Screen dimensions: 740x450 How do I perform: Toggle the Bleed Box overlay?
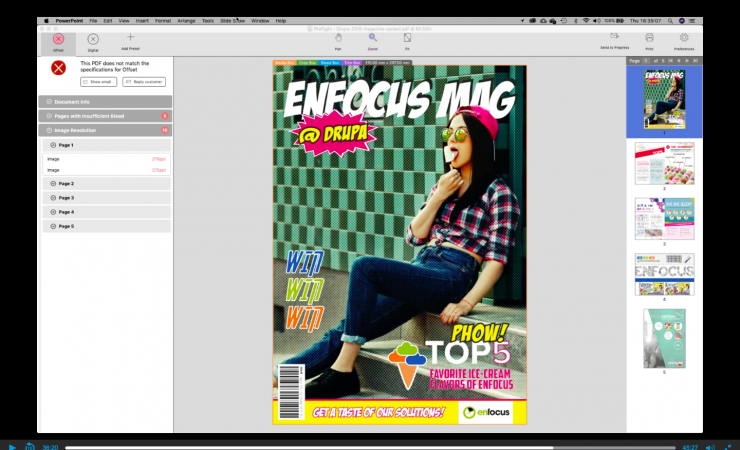tap(330, 62)
